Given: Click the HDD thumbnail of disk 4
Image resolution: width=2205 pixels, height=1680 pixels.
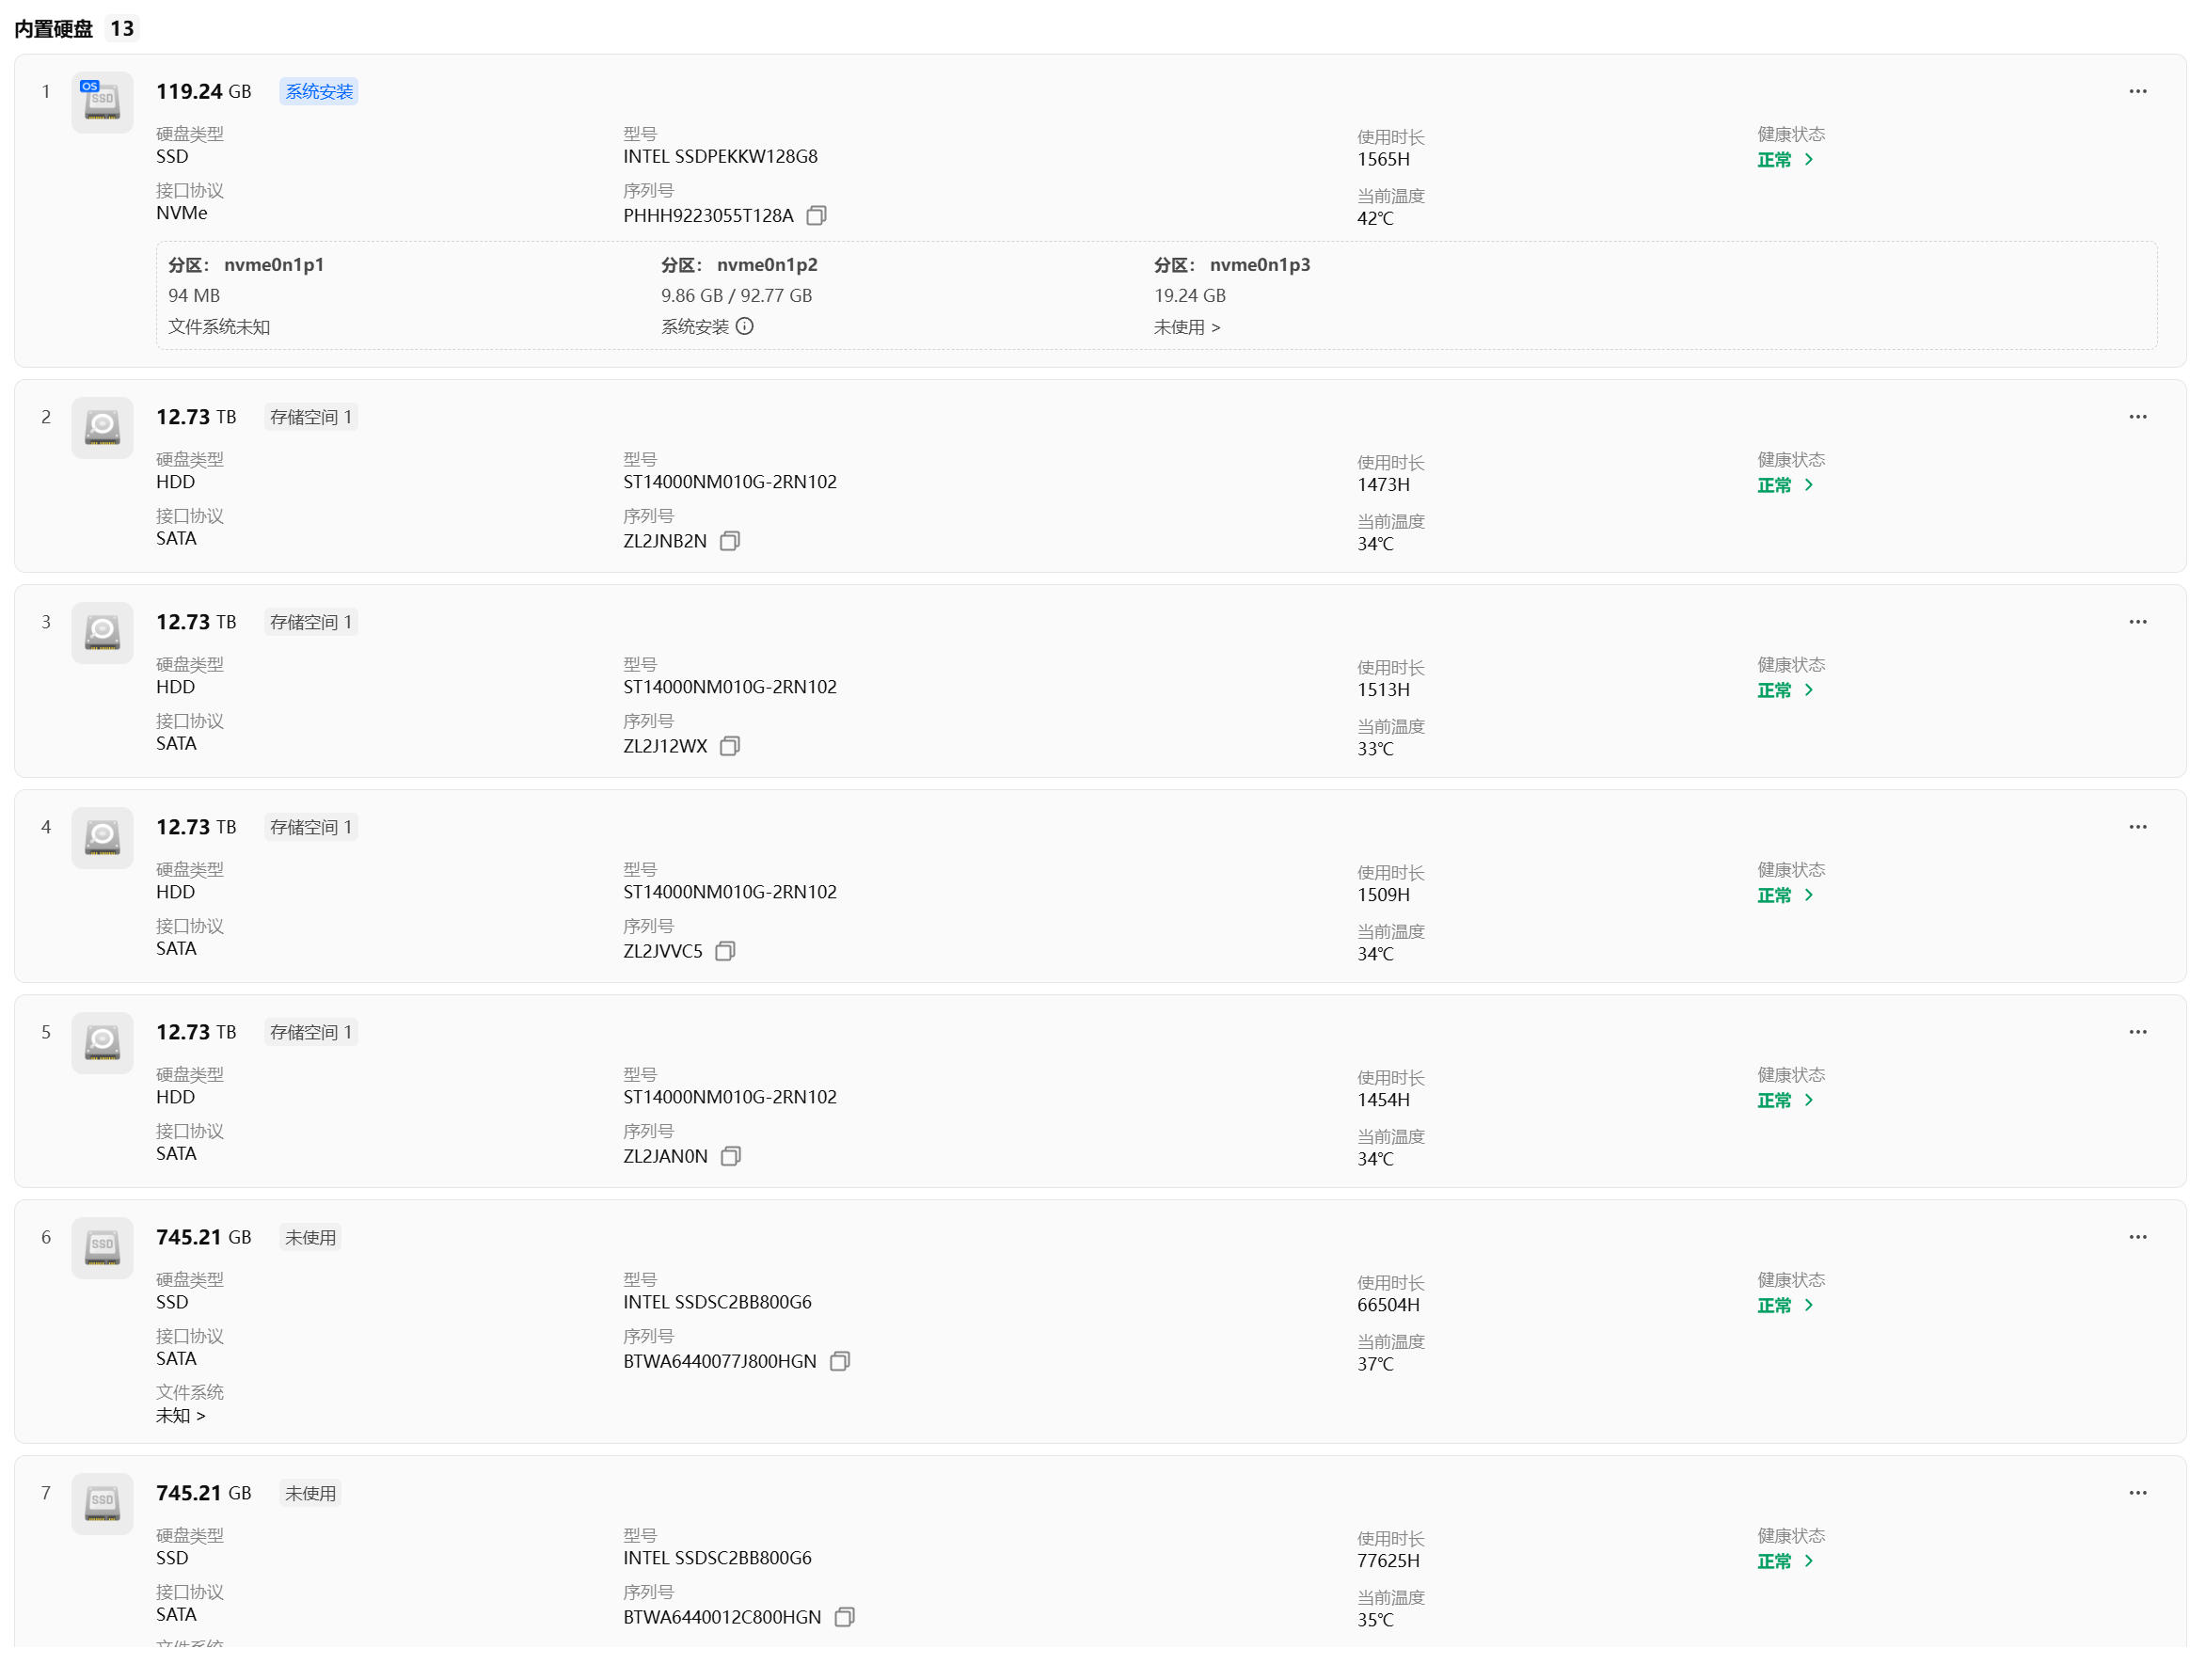Looking at the screenshot, I should [x=102, y=837].
